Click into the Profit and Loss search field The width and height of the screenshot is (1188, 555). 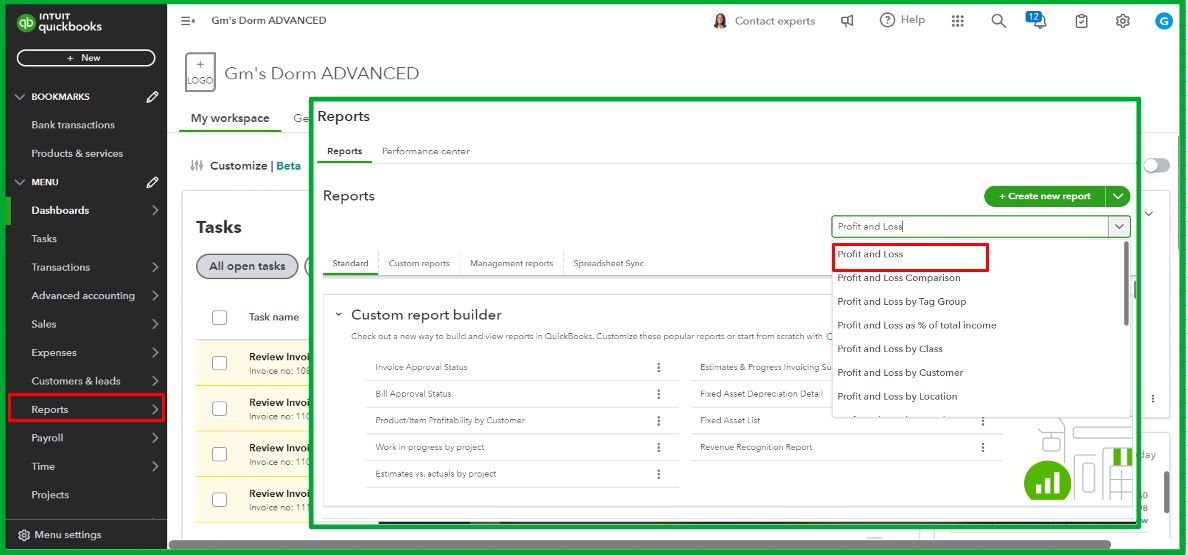click(970, 226)
